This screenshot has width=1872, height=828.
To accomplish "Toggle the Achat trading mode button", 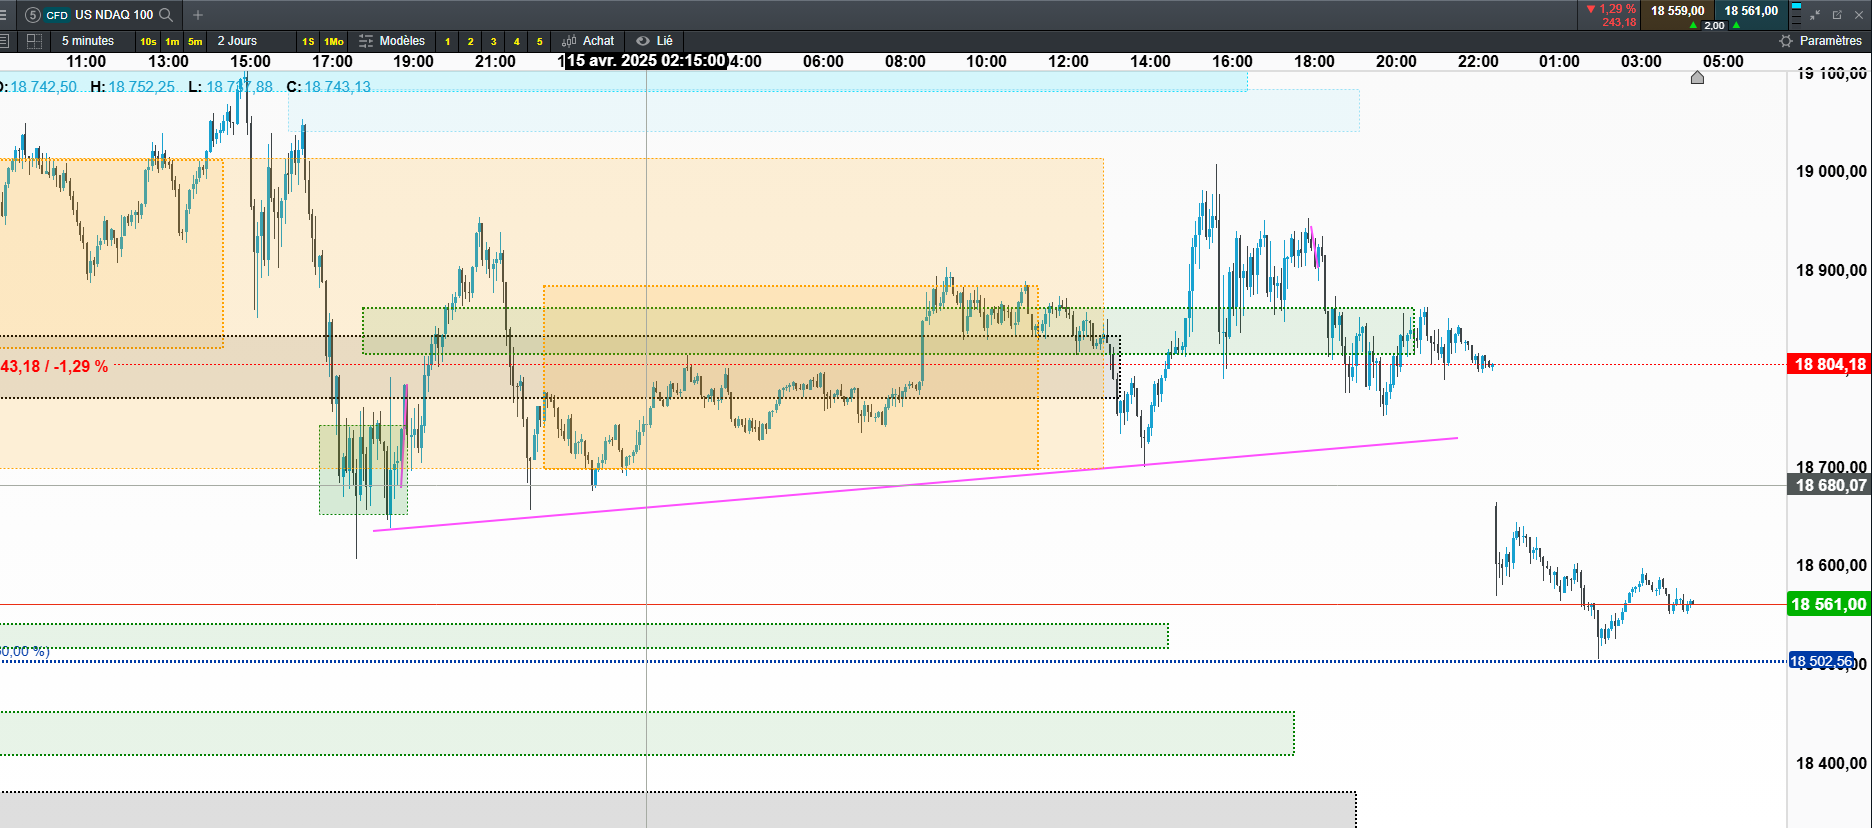I will [x=588, y=41].
